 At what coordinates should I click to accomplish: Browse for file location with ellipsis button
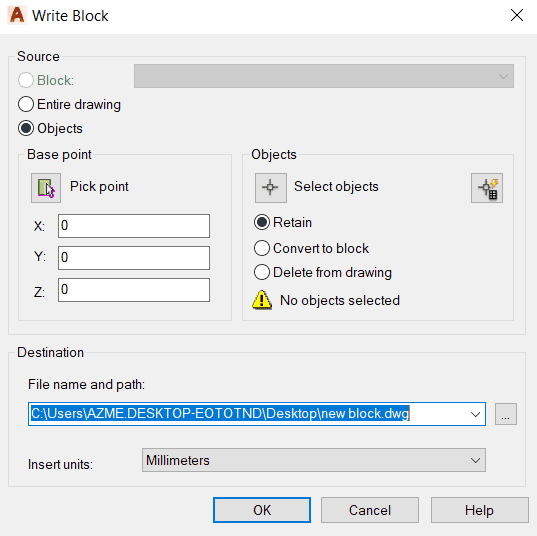point(505,414)
